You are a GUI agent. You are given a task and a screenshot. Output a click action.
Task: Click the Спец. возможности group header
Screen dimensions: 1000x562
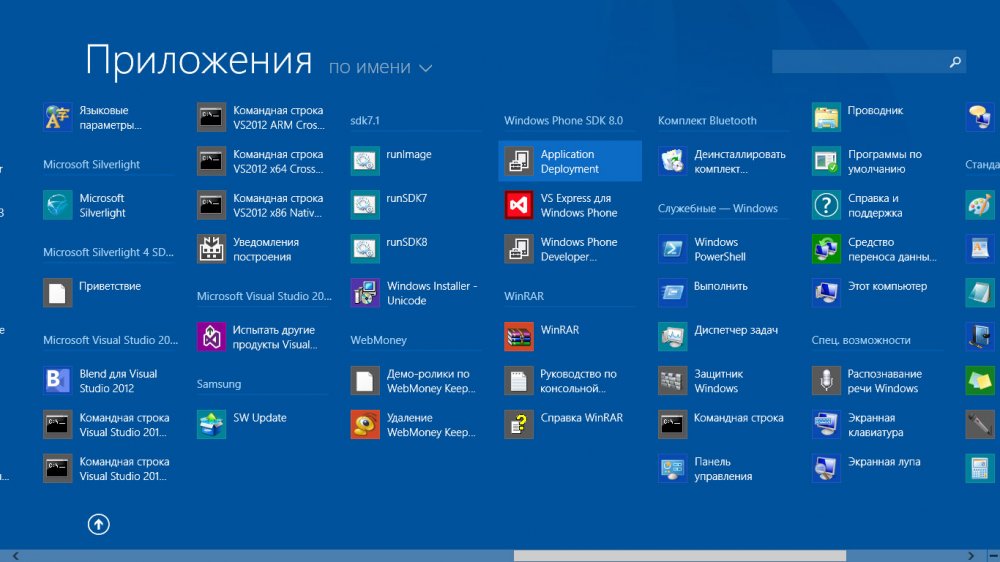[x=860, y=340]
